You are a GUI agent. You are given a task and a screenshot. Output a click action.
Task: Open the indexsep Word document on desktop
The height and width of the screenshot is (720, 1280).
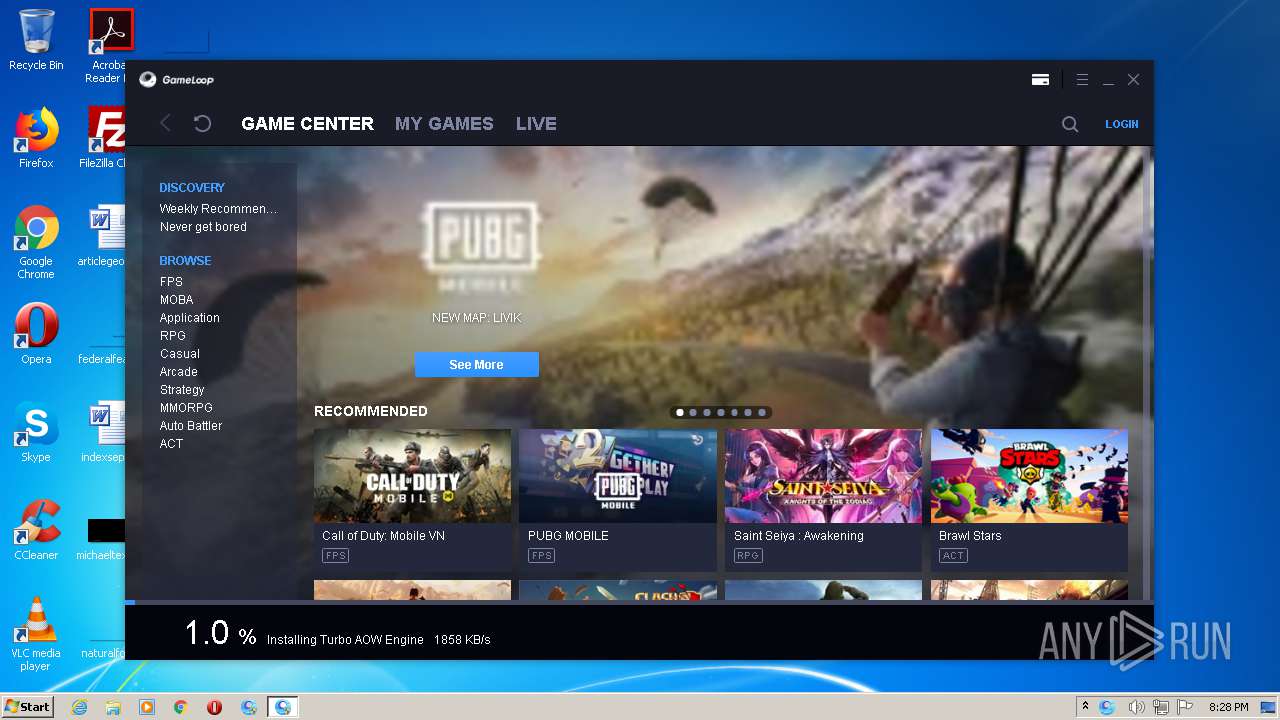coord(103,432)
